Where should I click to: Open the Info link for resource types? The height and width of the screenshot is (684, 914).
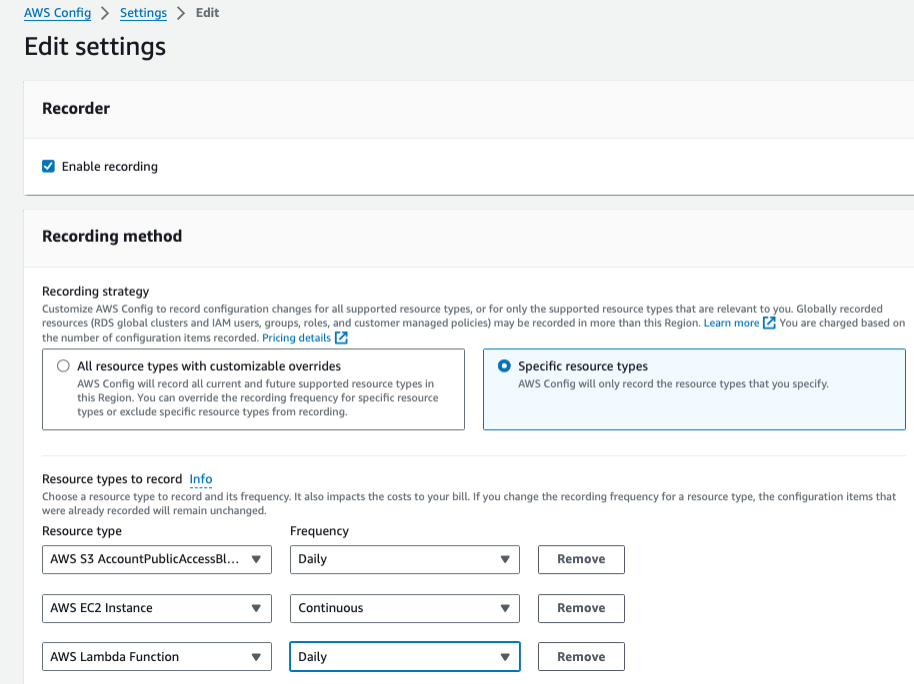click(x=201, y=479)
